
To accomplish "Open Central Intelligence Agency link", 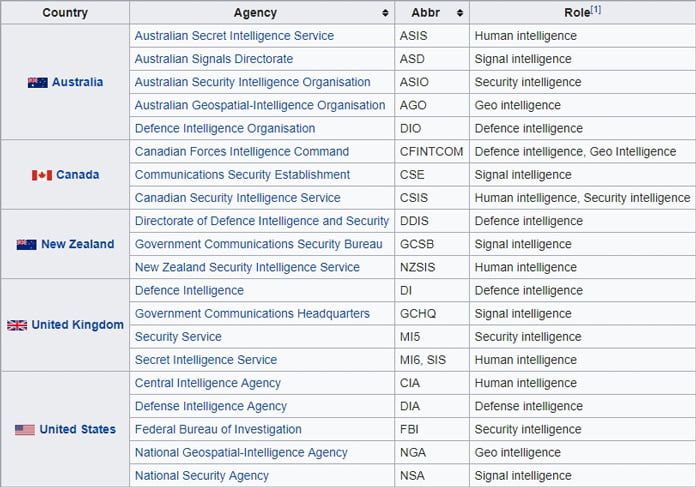I will point(208,383).
